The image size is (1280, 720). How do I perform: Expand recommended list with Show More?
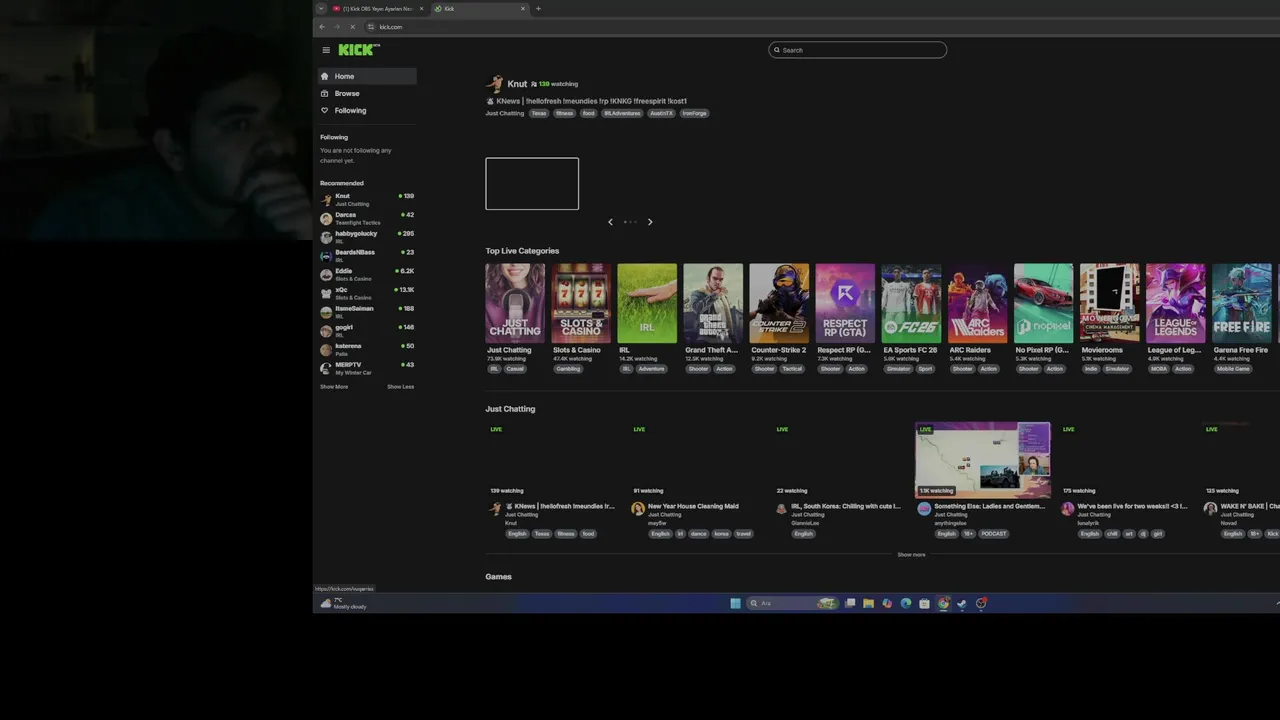click(x=334, y=387)
